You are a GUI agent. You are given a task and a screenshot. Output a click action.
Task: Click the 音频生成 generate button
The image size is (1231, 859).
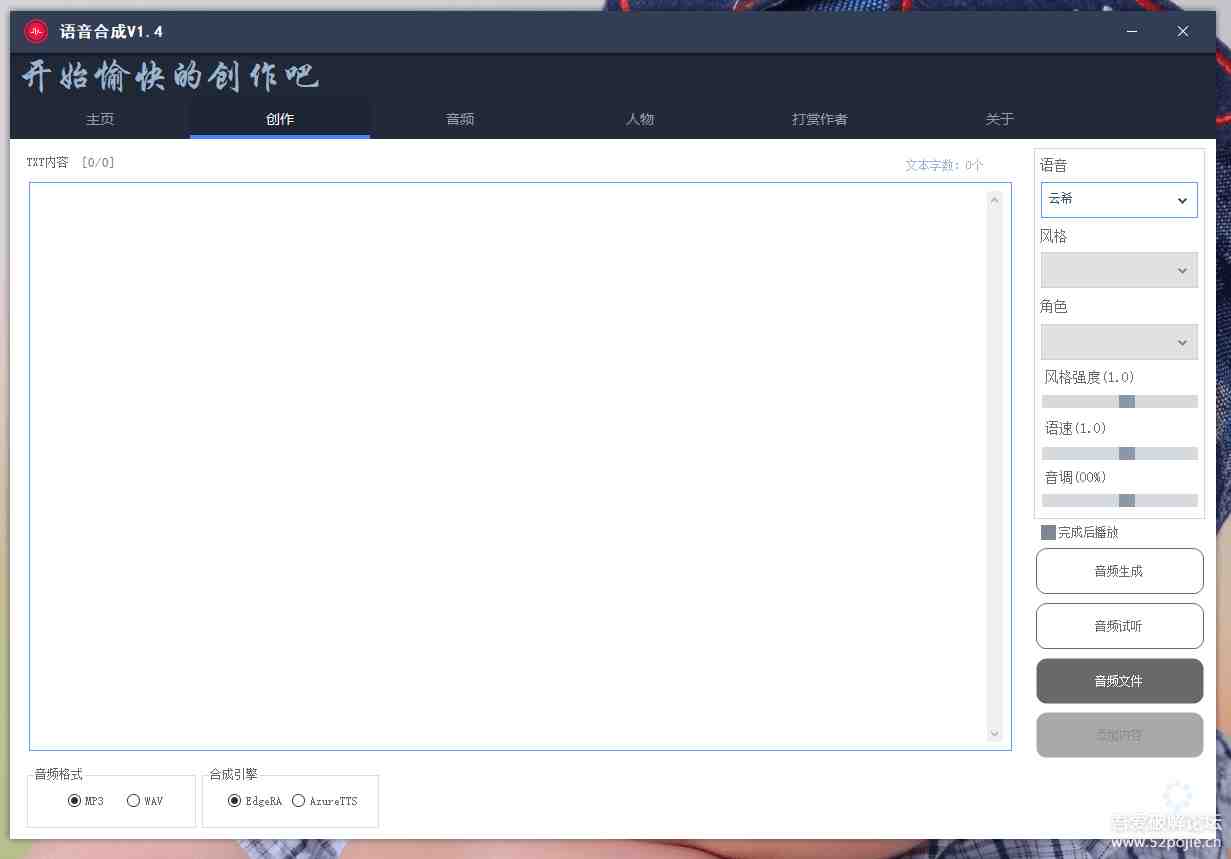(x=1118, y=570)
